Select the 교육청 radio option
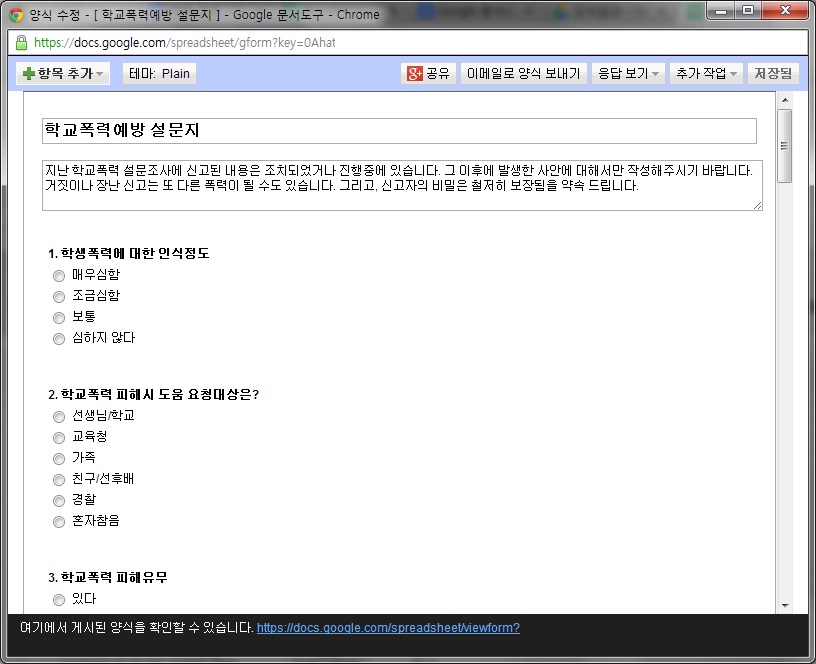This screenshot has height=664, width=816. tap(59, 438)
